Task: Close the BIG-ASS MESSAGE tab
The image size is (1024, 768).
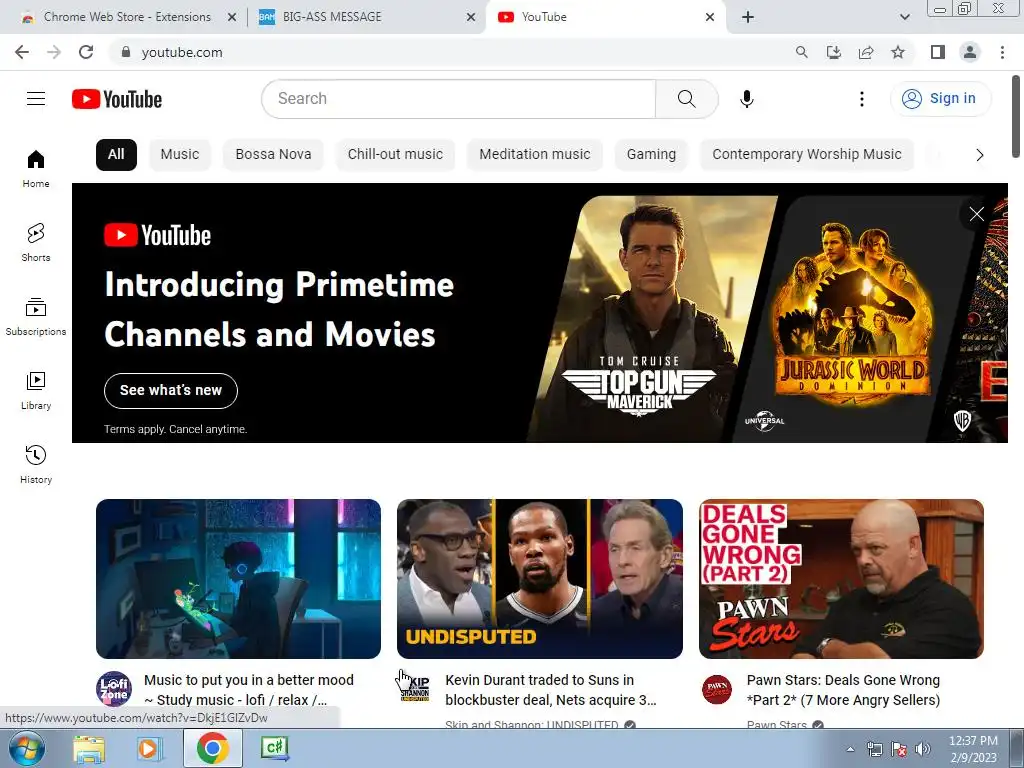Action: point(471,17)
